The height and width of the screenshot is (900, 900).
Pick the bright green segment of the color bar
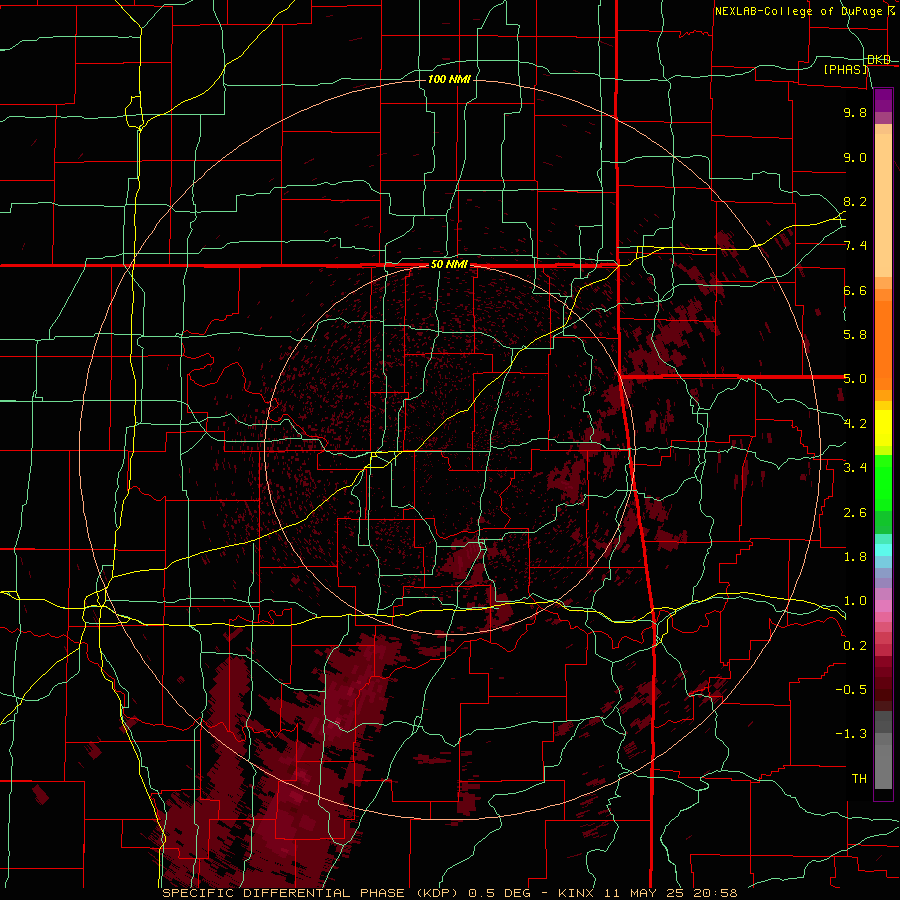(x=883, y=482)
